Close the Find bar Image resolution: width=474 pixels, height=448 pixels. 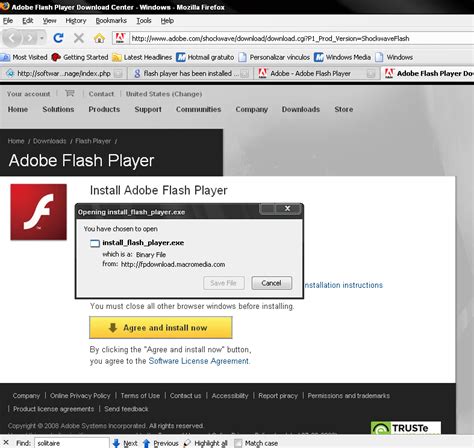tap(6, 443)
